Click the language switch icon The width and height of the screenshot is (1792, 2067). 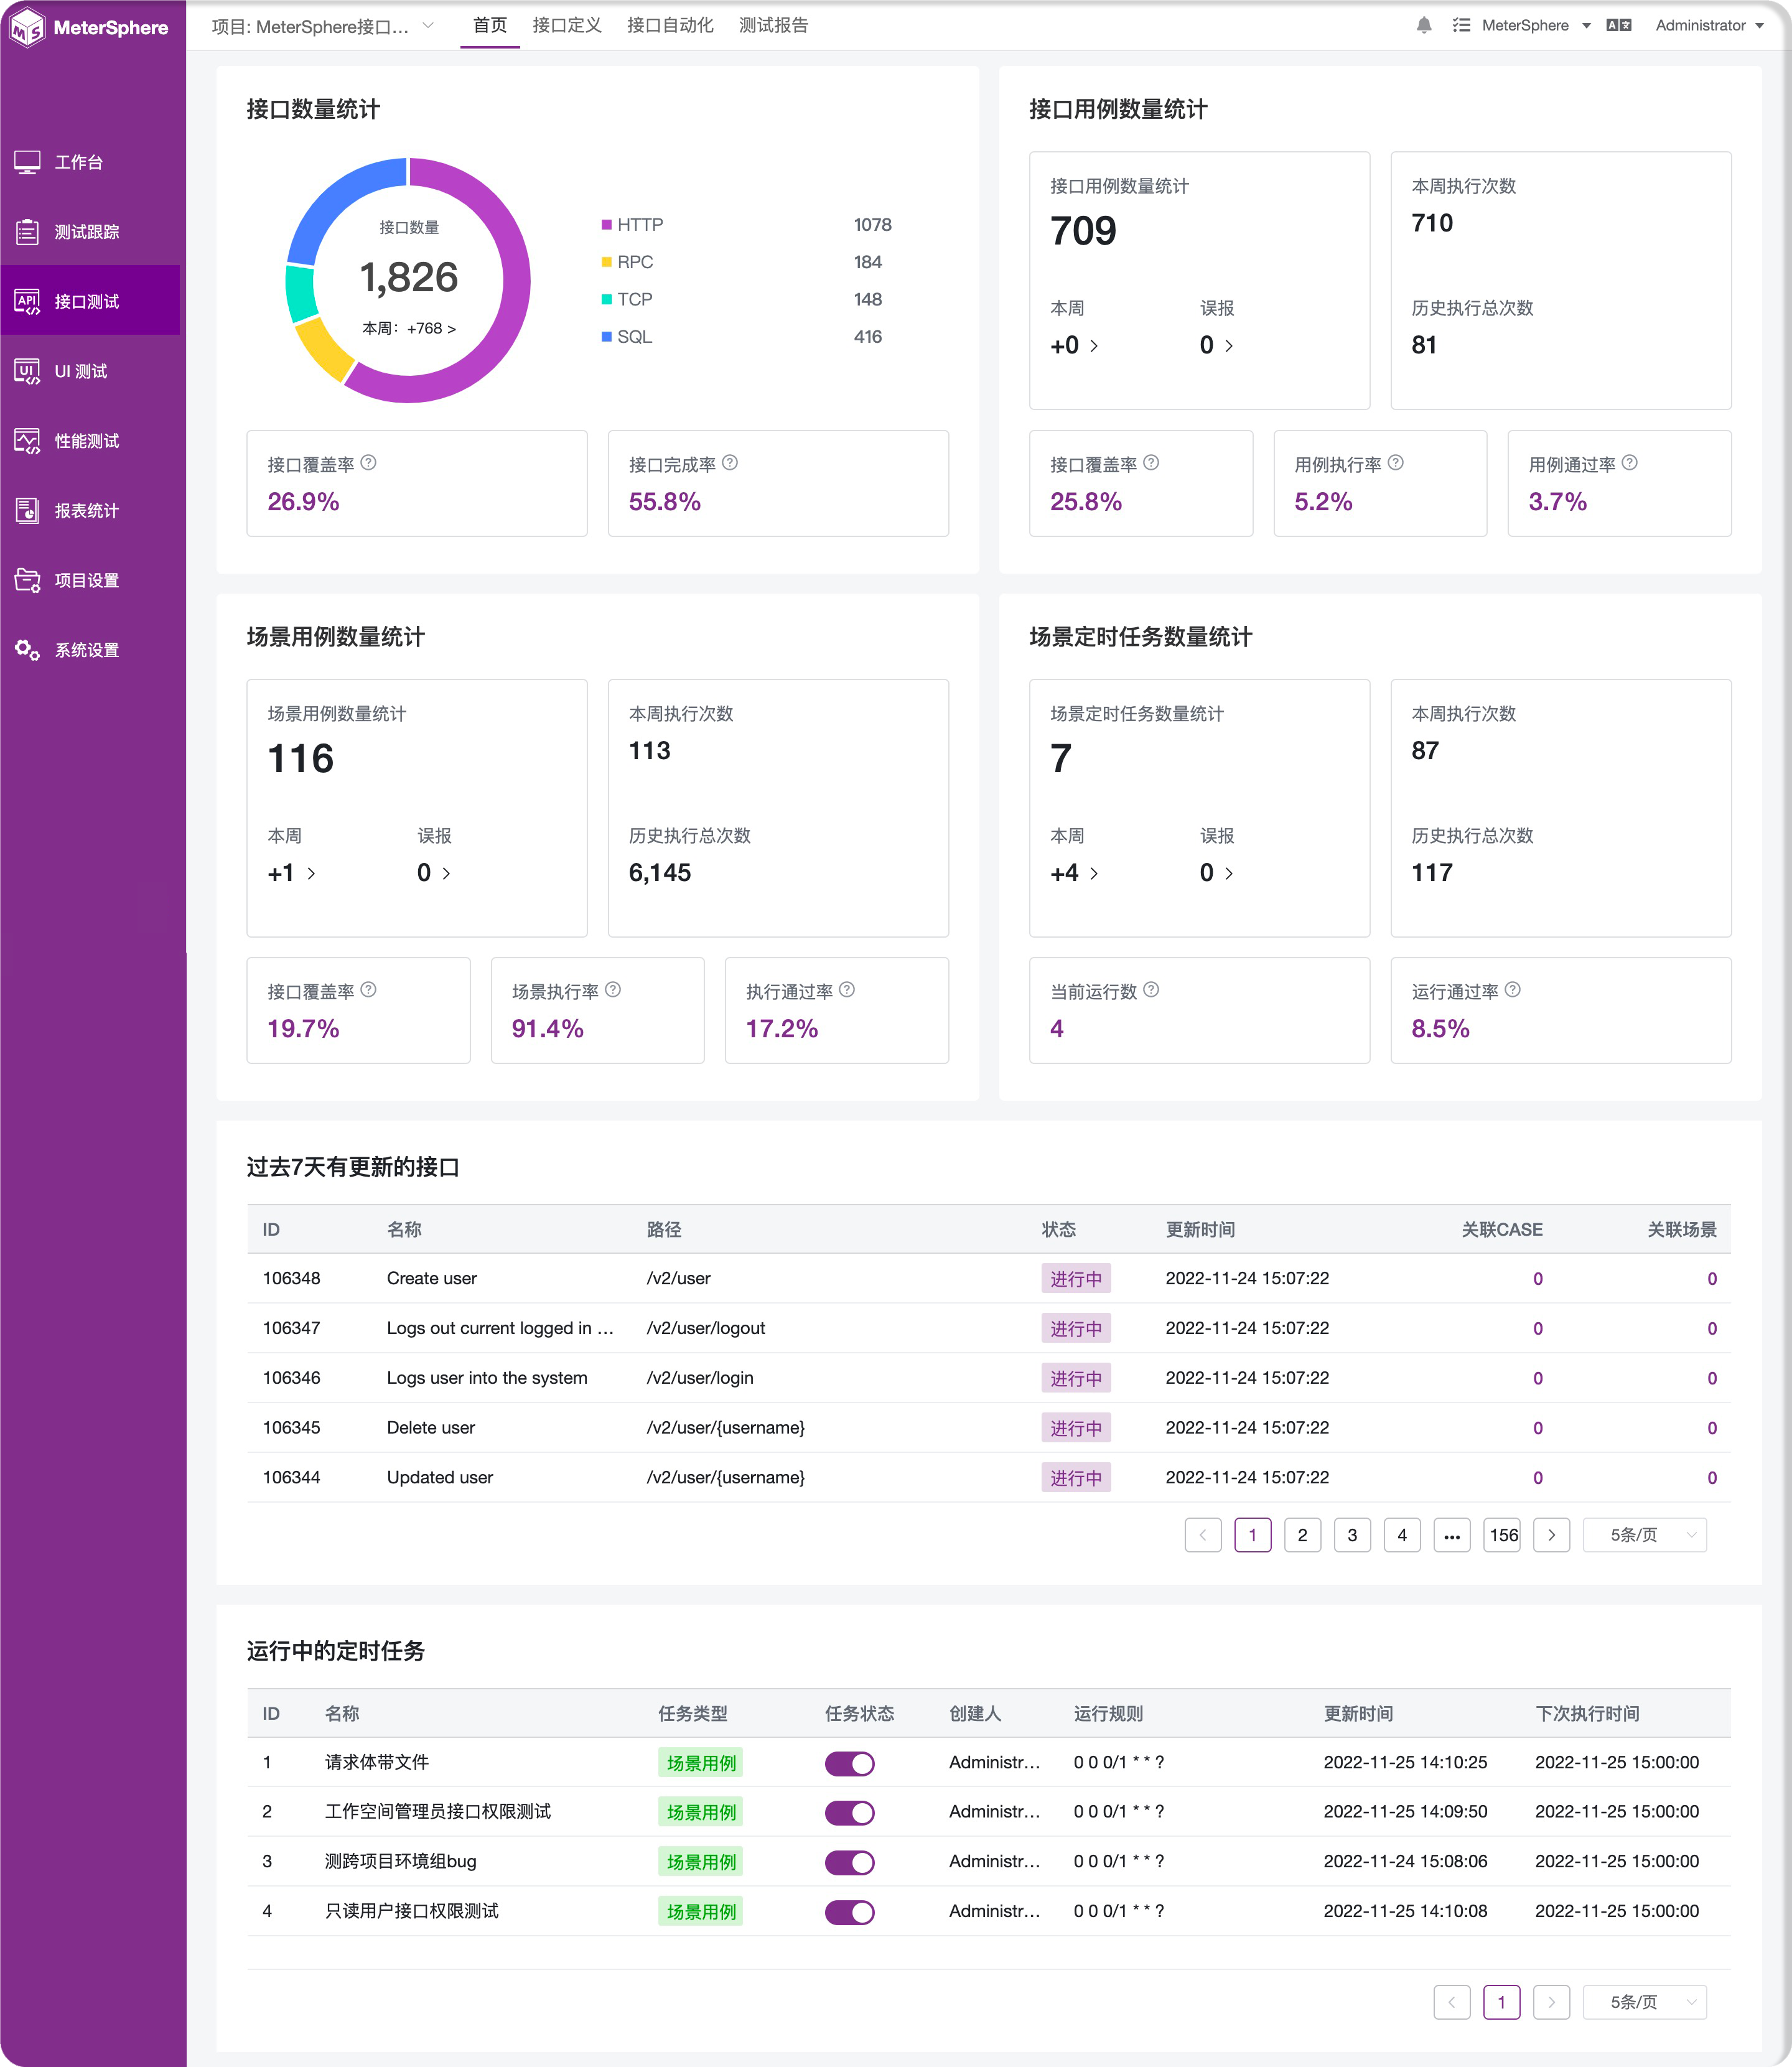tap(1618, 25)
